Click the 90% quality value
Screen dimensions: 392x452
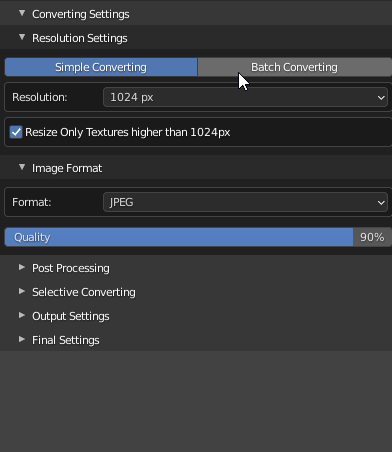[372, 237]
